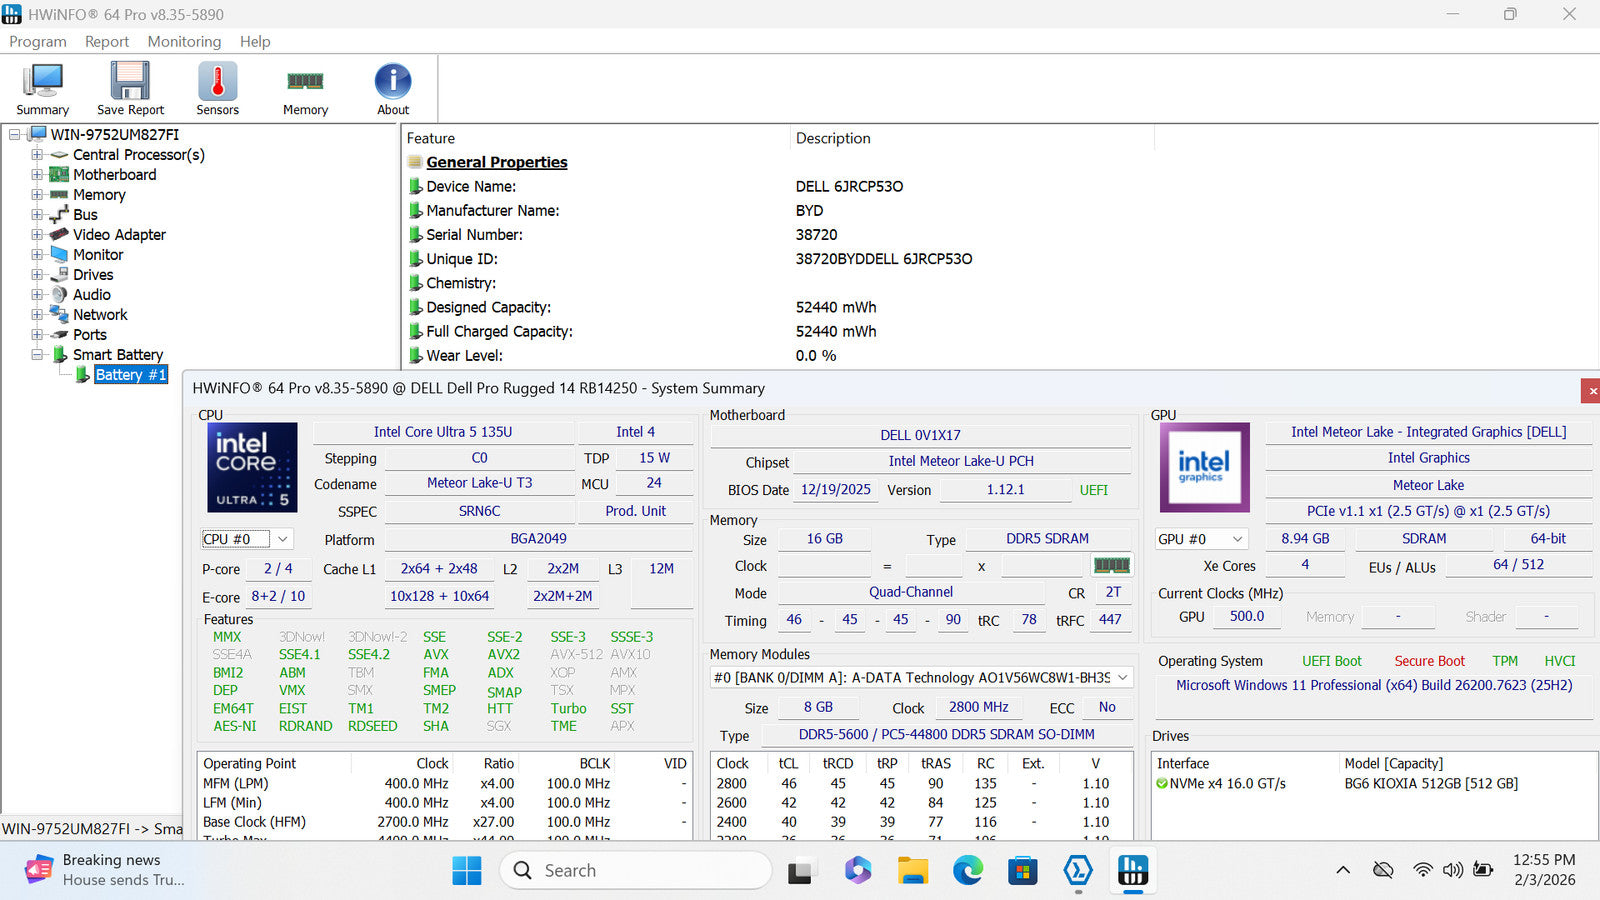Close the System Summary panel
This screenshot has width=1600, height=900.
pos(1591,390)
